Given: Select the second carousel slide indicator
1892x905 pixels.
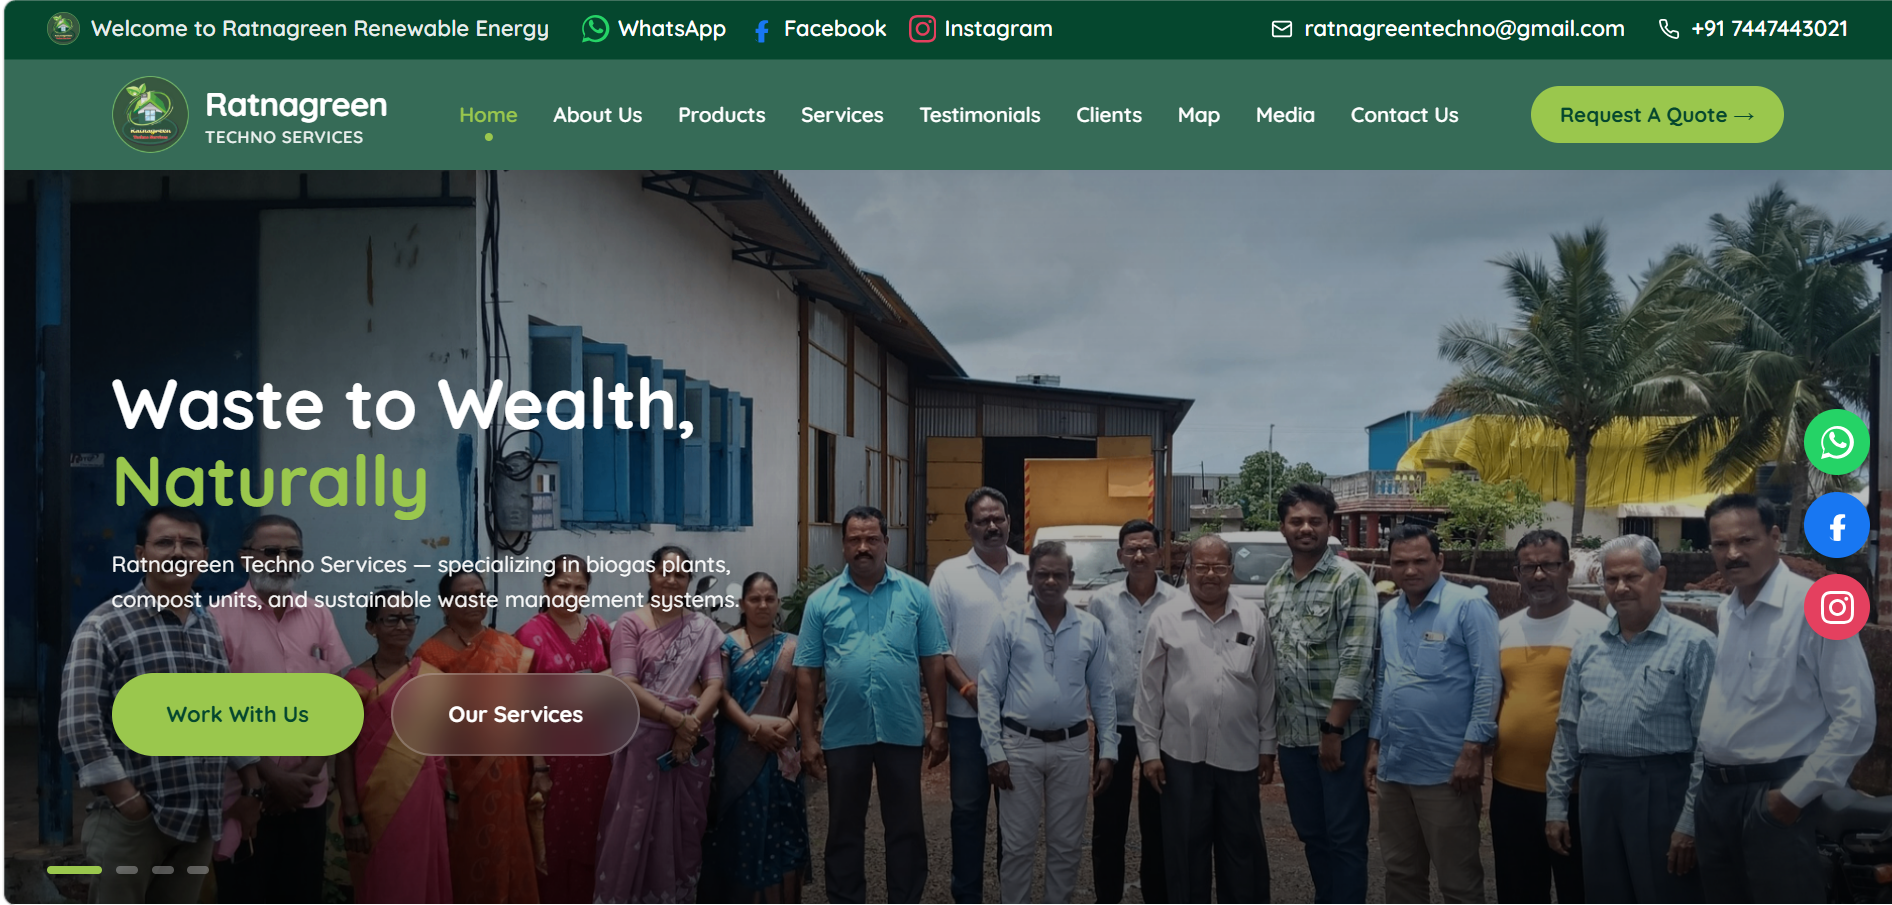Looking at the screenshot, I should [127, 870].
